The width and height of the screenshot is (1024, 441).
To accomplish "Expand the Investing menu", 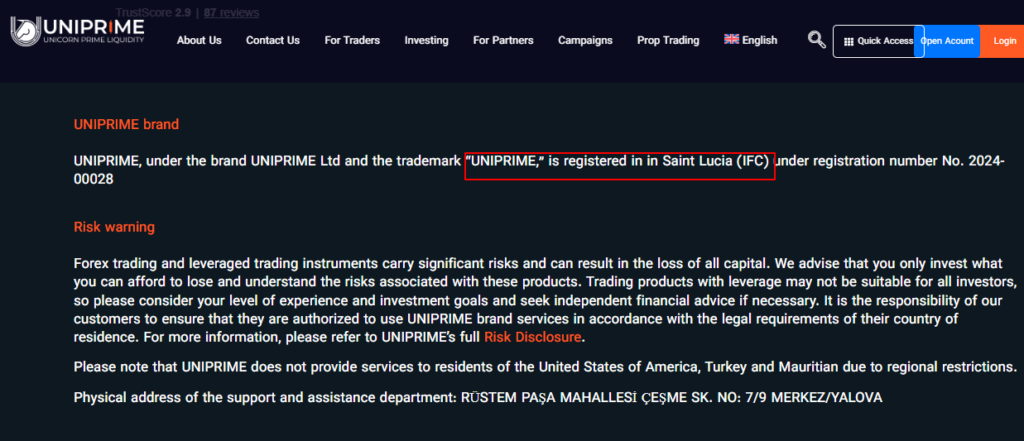I will pyautogui.click(x=426, y=40).
